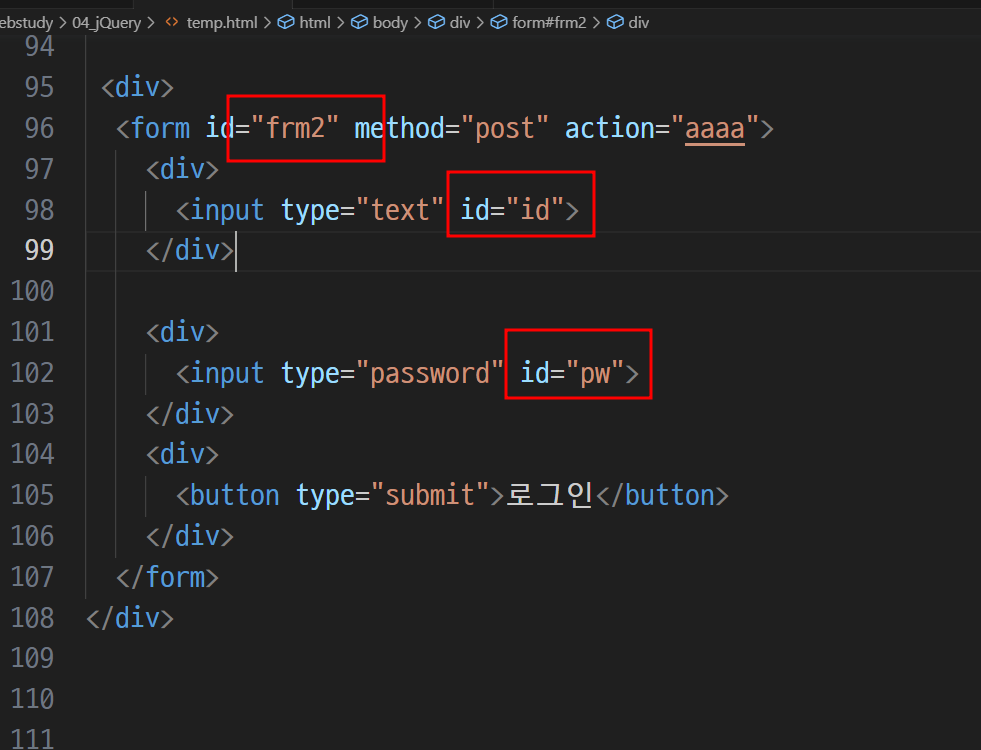
Task: Open the body breadcrumb segment
Action: click(x=390, y=23)
